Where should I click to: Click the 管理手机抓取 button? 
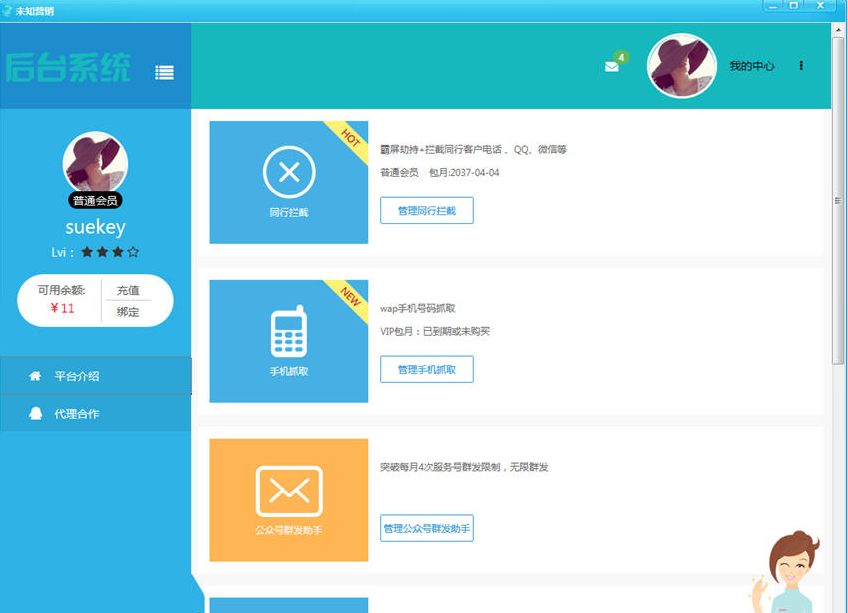click(x=427, y=370)
